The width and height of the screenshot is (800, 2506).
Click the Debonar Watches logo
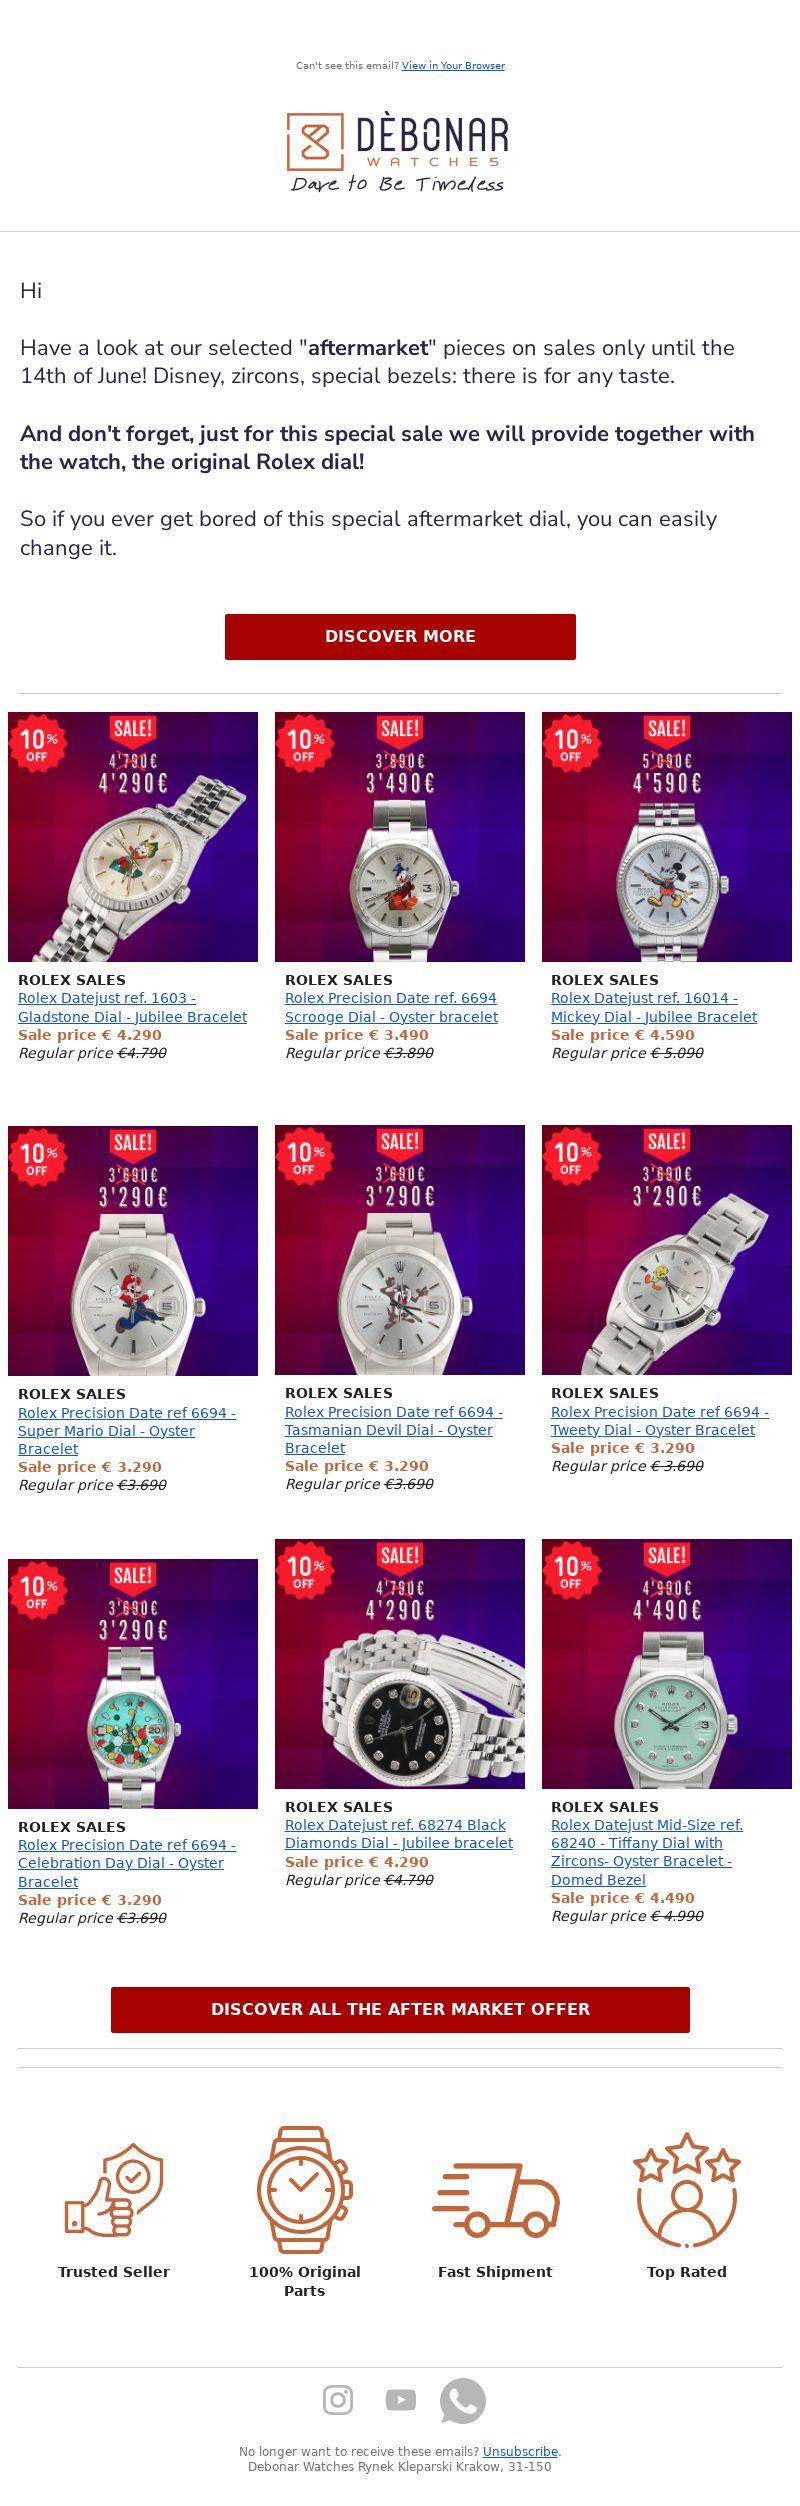pyautogui.click(x=399, y=152)
